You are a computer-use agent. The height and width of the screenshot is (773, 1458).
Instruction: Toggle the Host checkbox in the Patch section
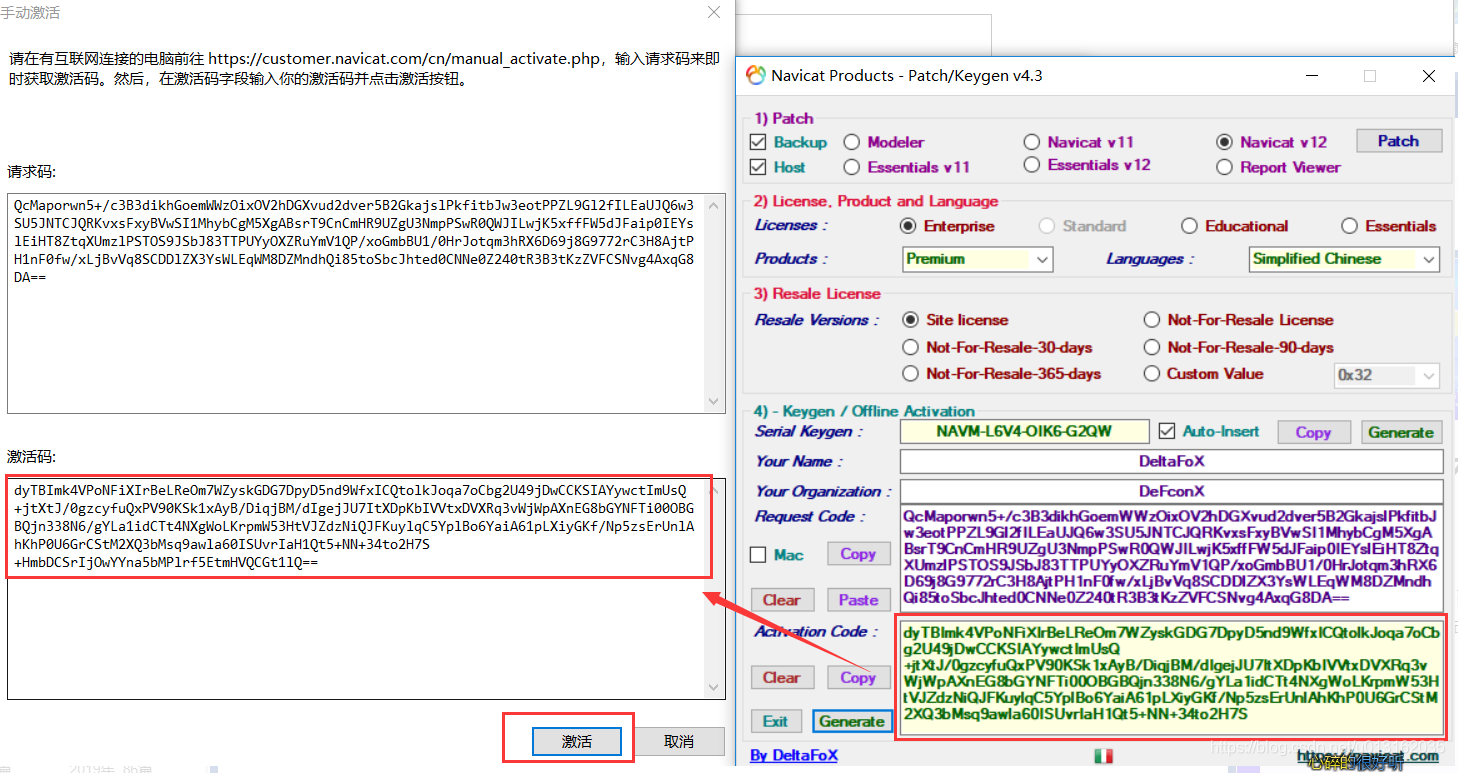(757, 167)
